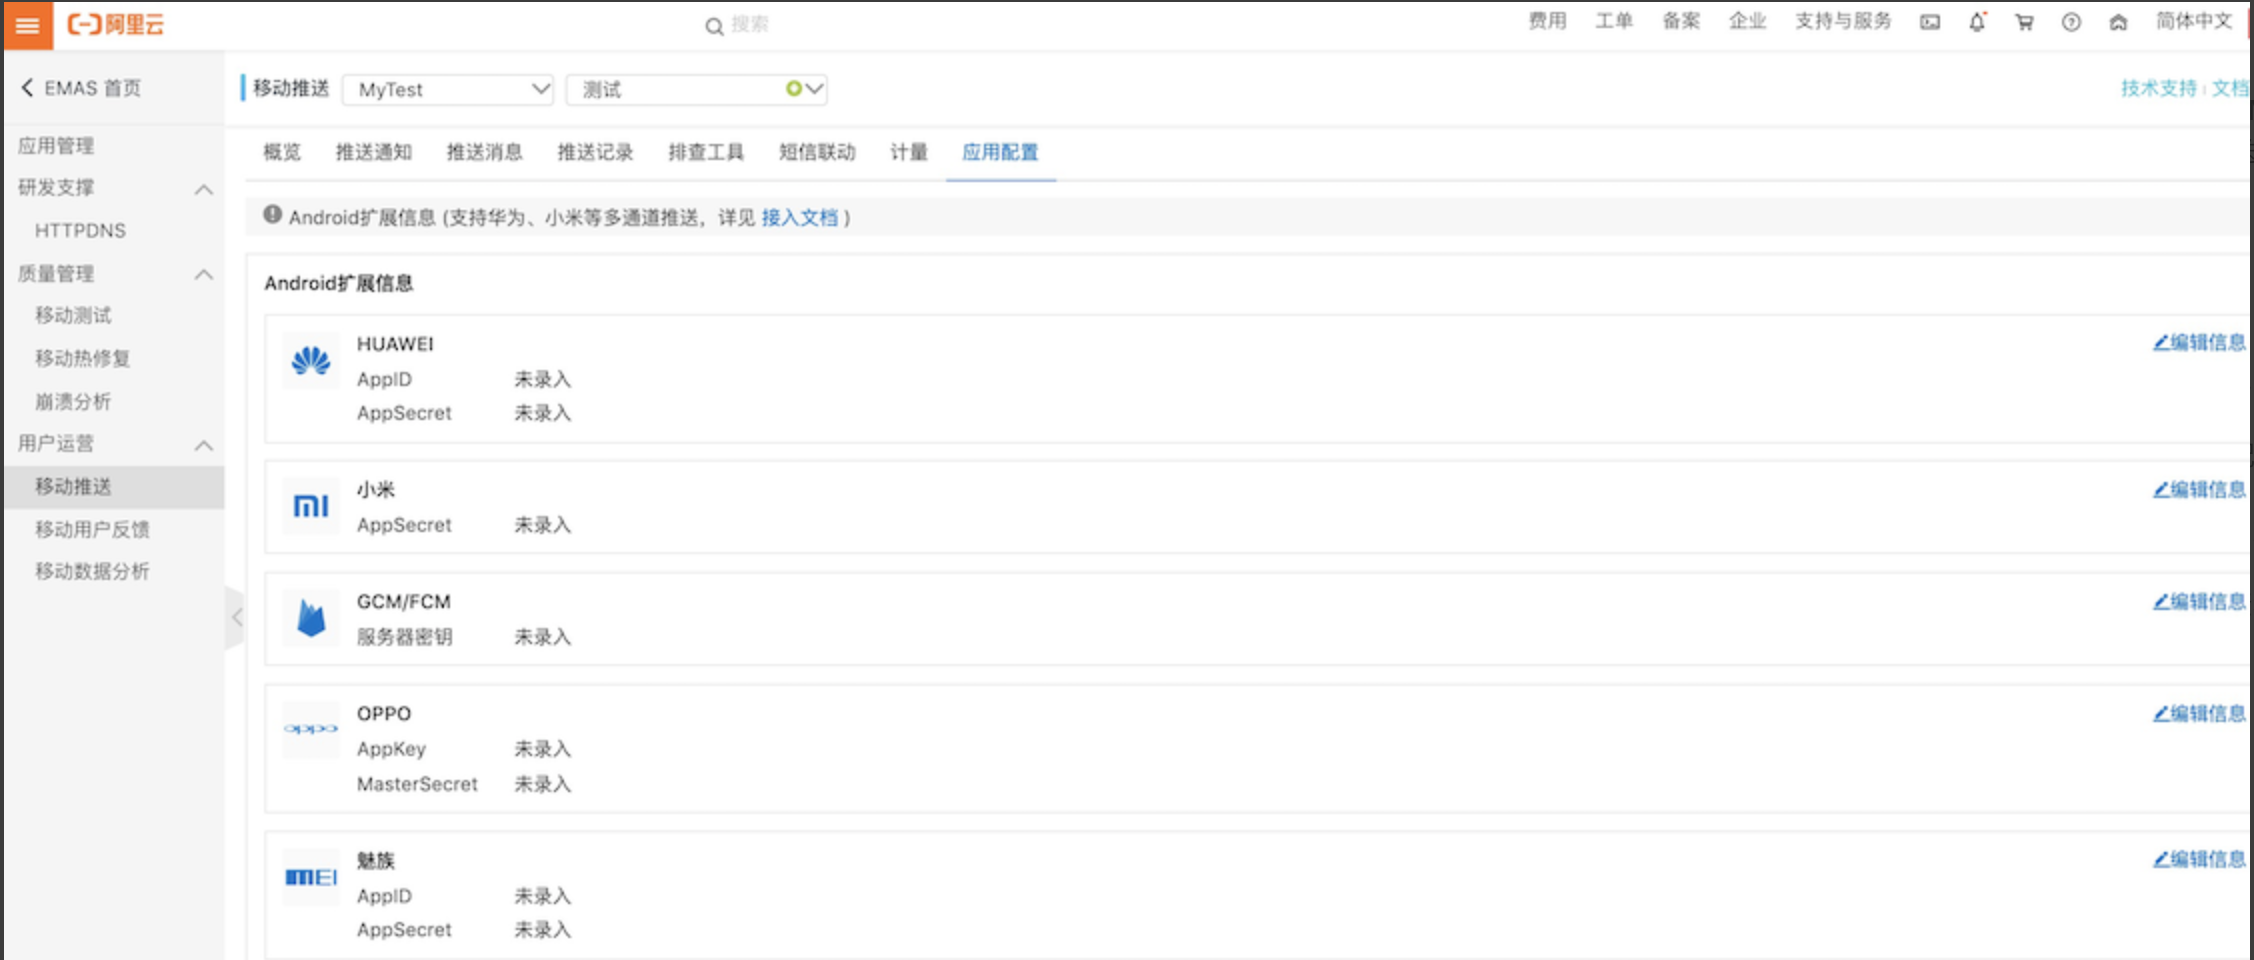
Task: Edit HUAWEI info via 编辑信息
Action: tap(2200, 342)
